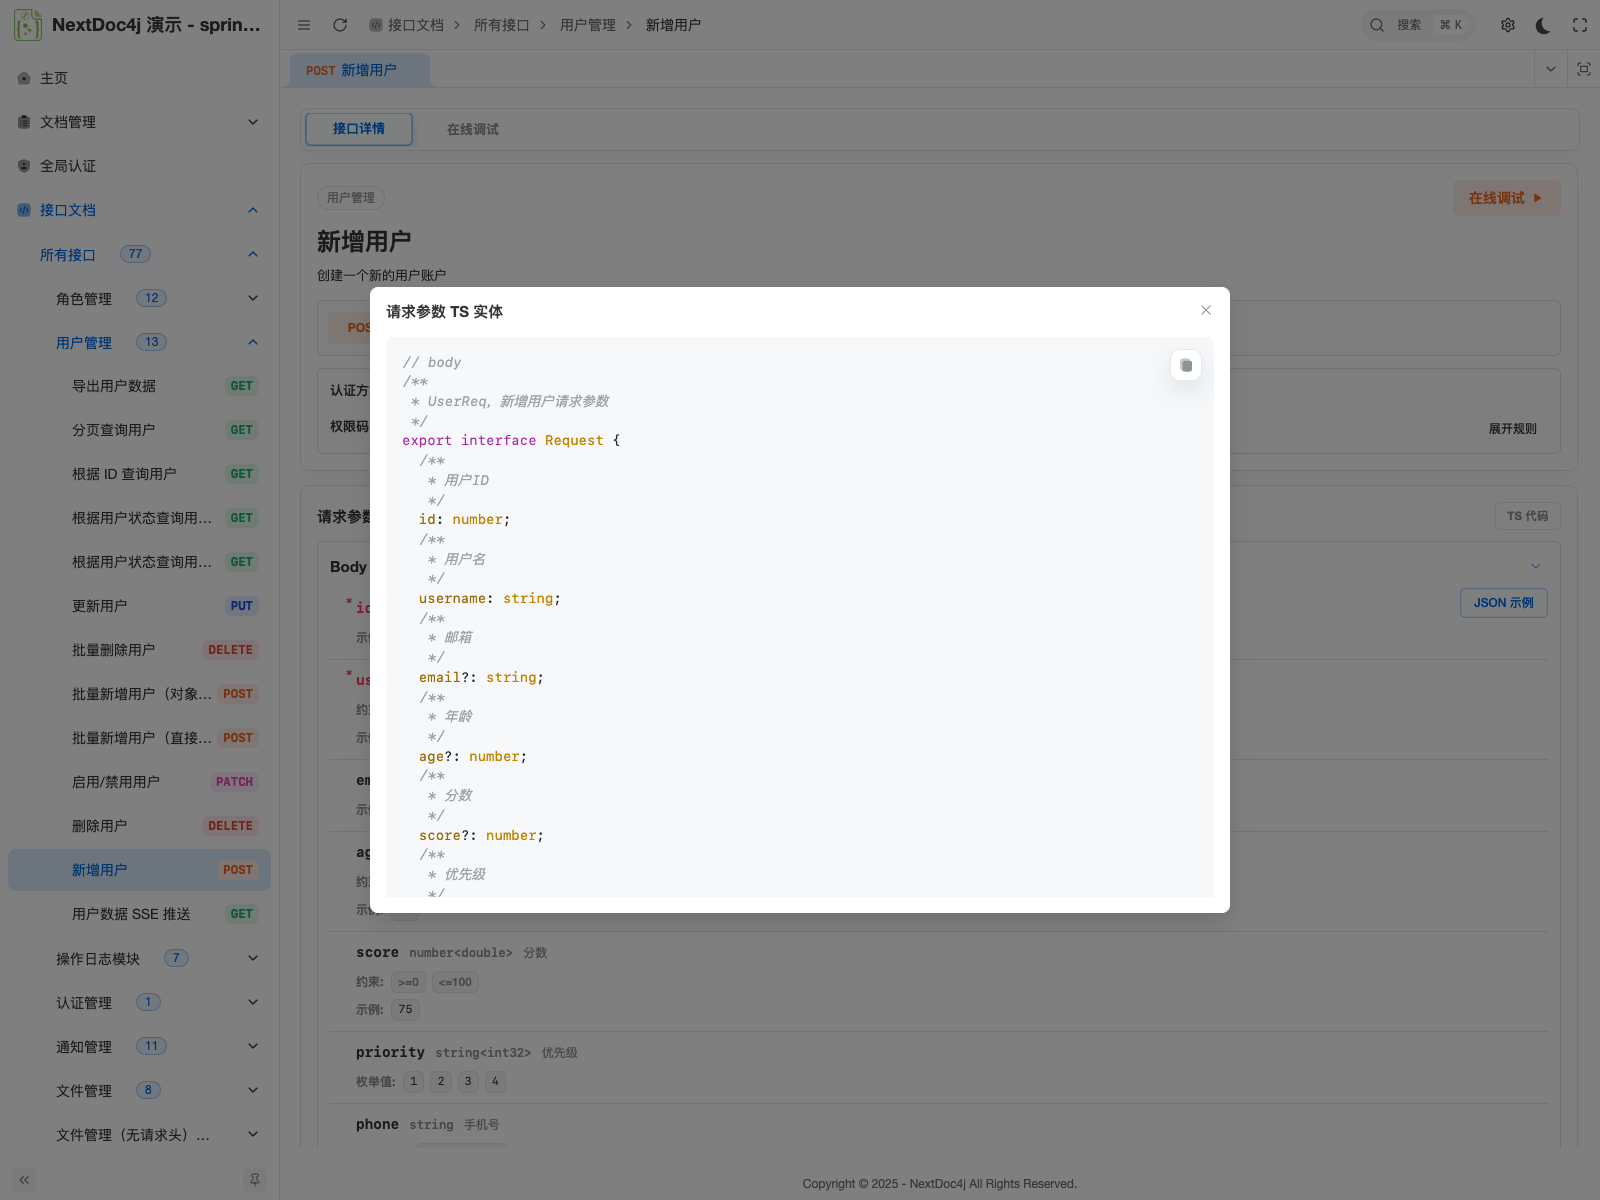This screenshot has height=1200, width=1600.
Task: Select 导出用户数据 GET endpoint
Action: [x=139, y=386]
